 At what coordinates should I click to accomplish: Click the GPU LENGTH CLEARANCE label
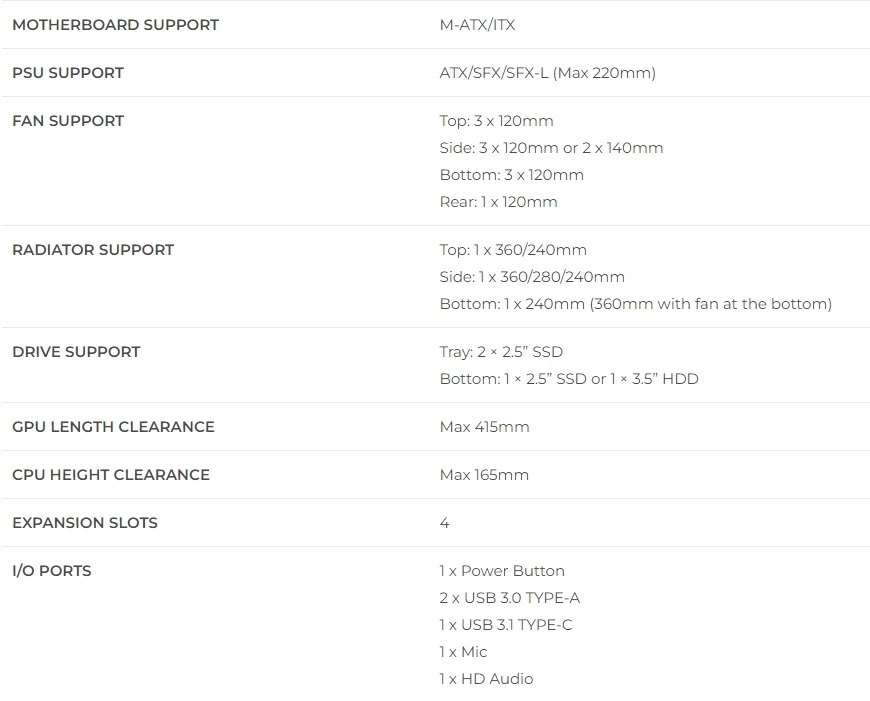point(113,427)
